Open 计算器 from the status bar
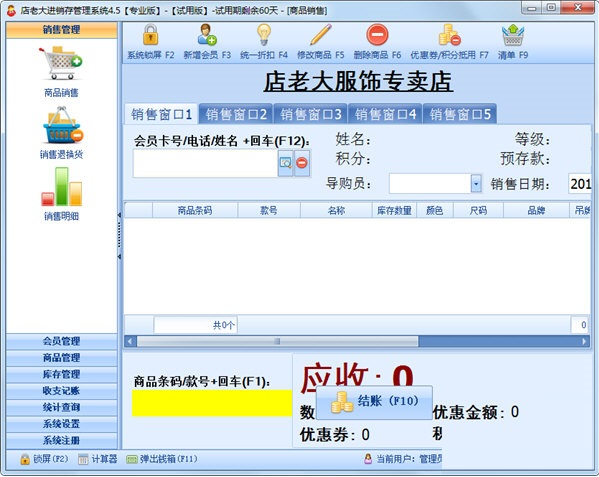599x477 pixels. click(98, 459)
